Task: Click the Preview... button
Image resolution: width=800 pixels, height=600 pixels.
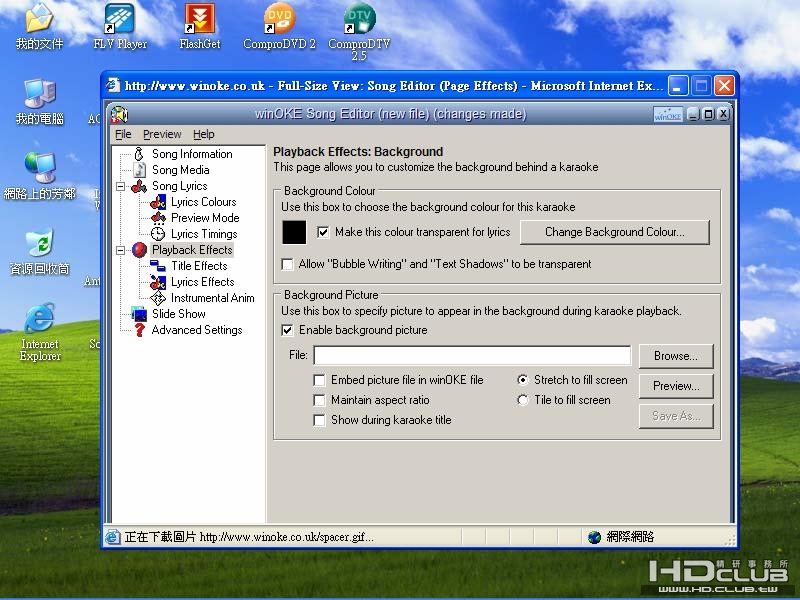Action: click(676, 386)
